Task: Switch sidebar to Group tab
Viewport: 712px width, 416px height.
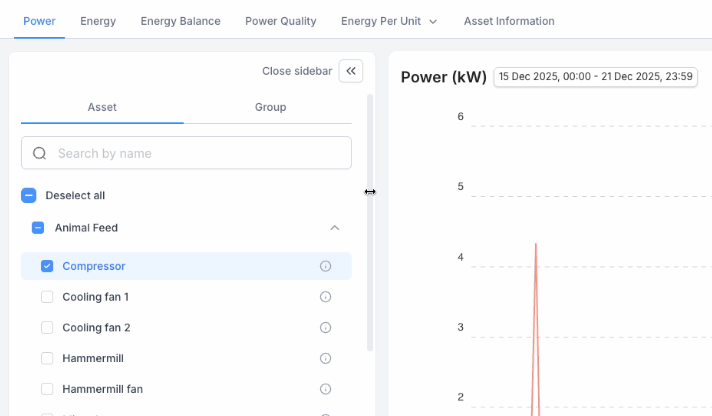Action: point(270,107)
